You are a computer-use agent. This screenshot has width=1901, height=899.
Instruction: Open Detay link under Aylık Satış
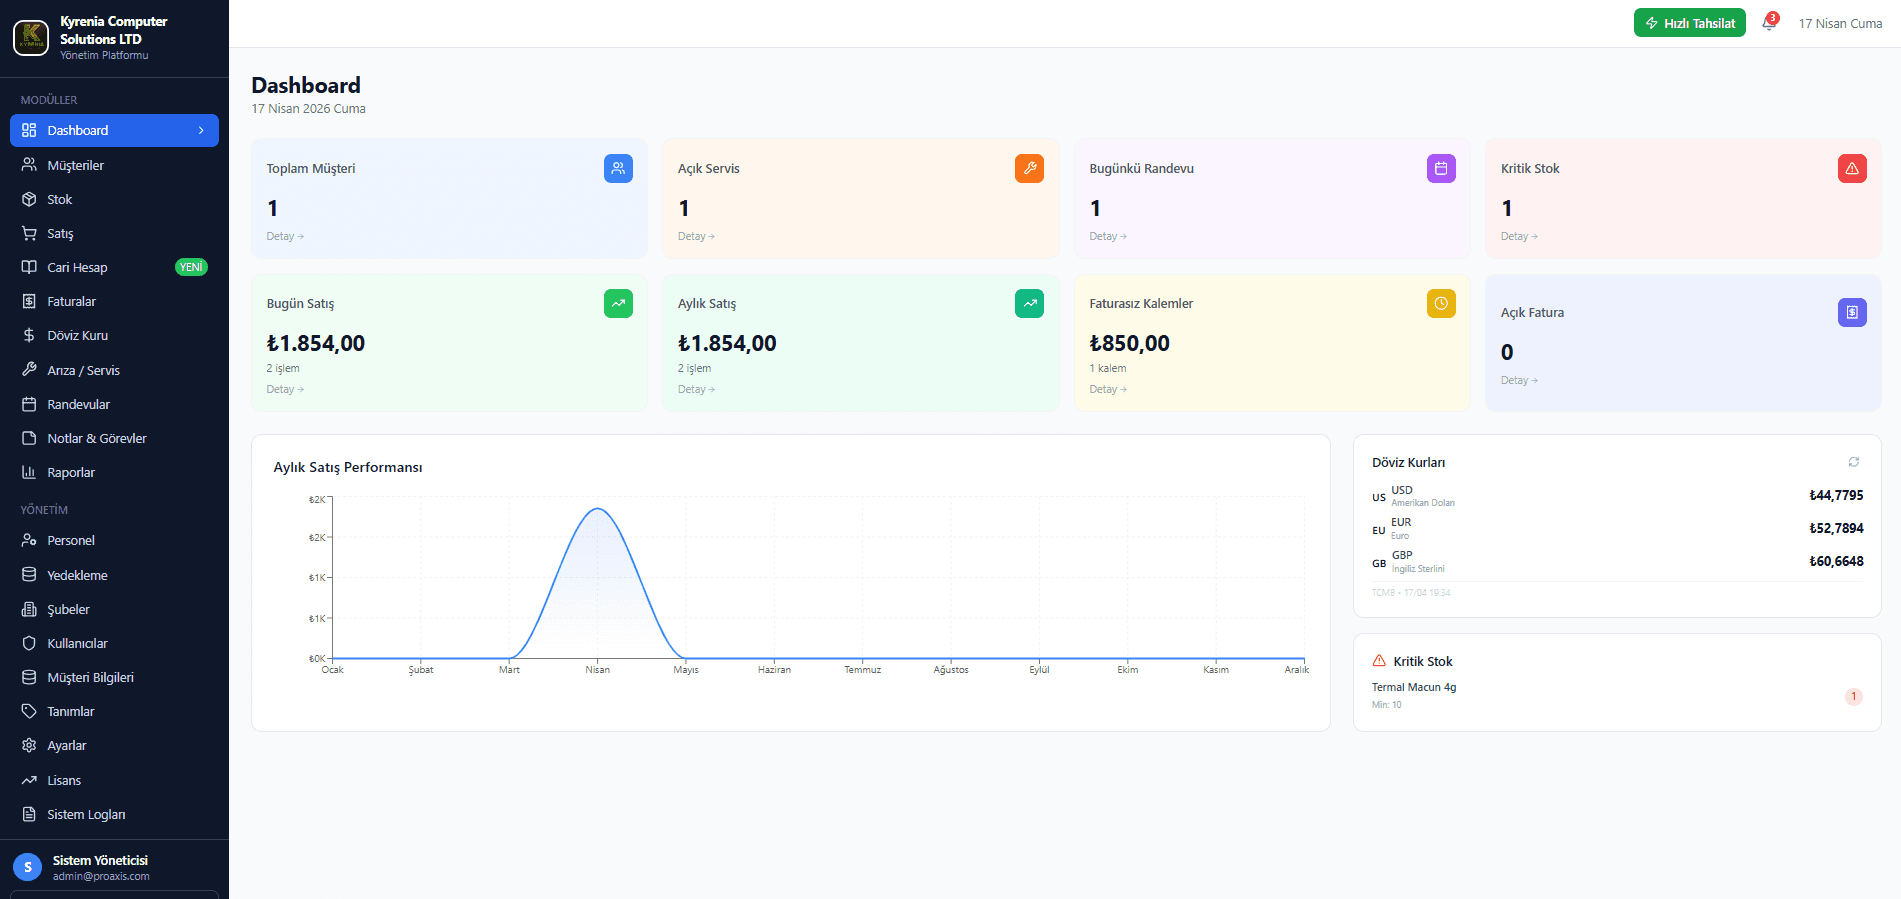(696, 389)
